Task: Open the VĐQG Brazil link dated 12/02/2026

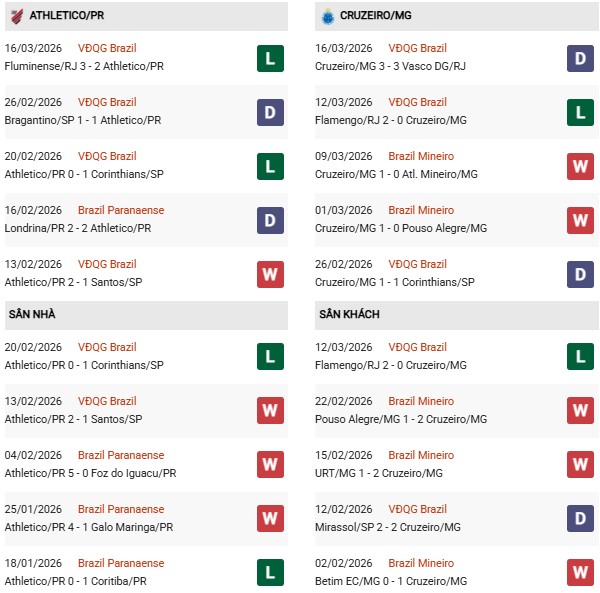Action: 419,509
